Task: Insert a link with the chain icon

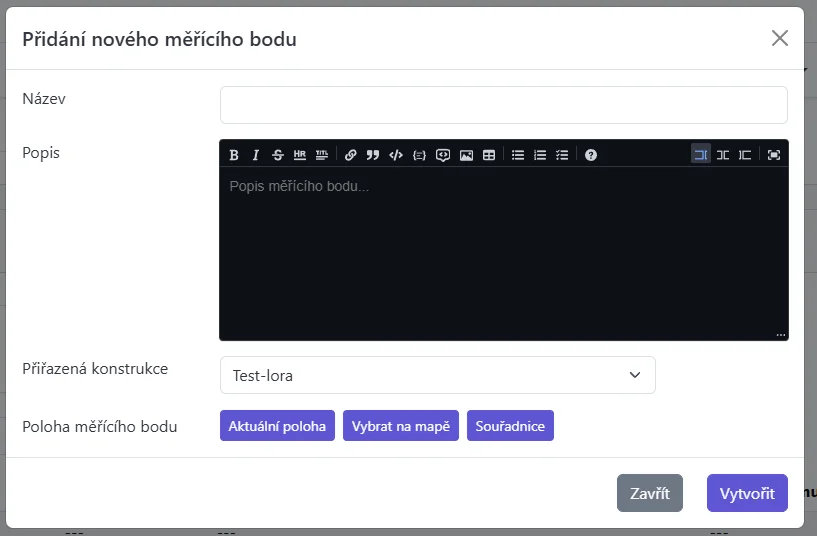Action: tap(351, 155)
